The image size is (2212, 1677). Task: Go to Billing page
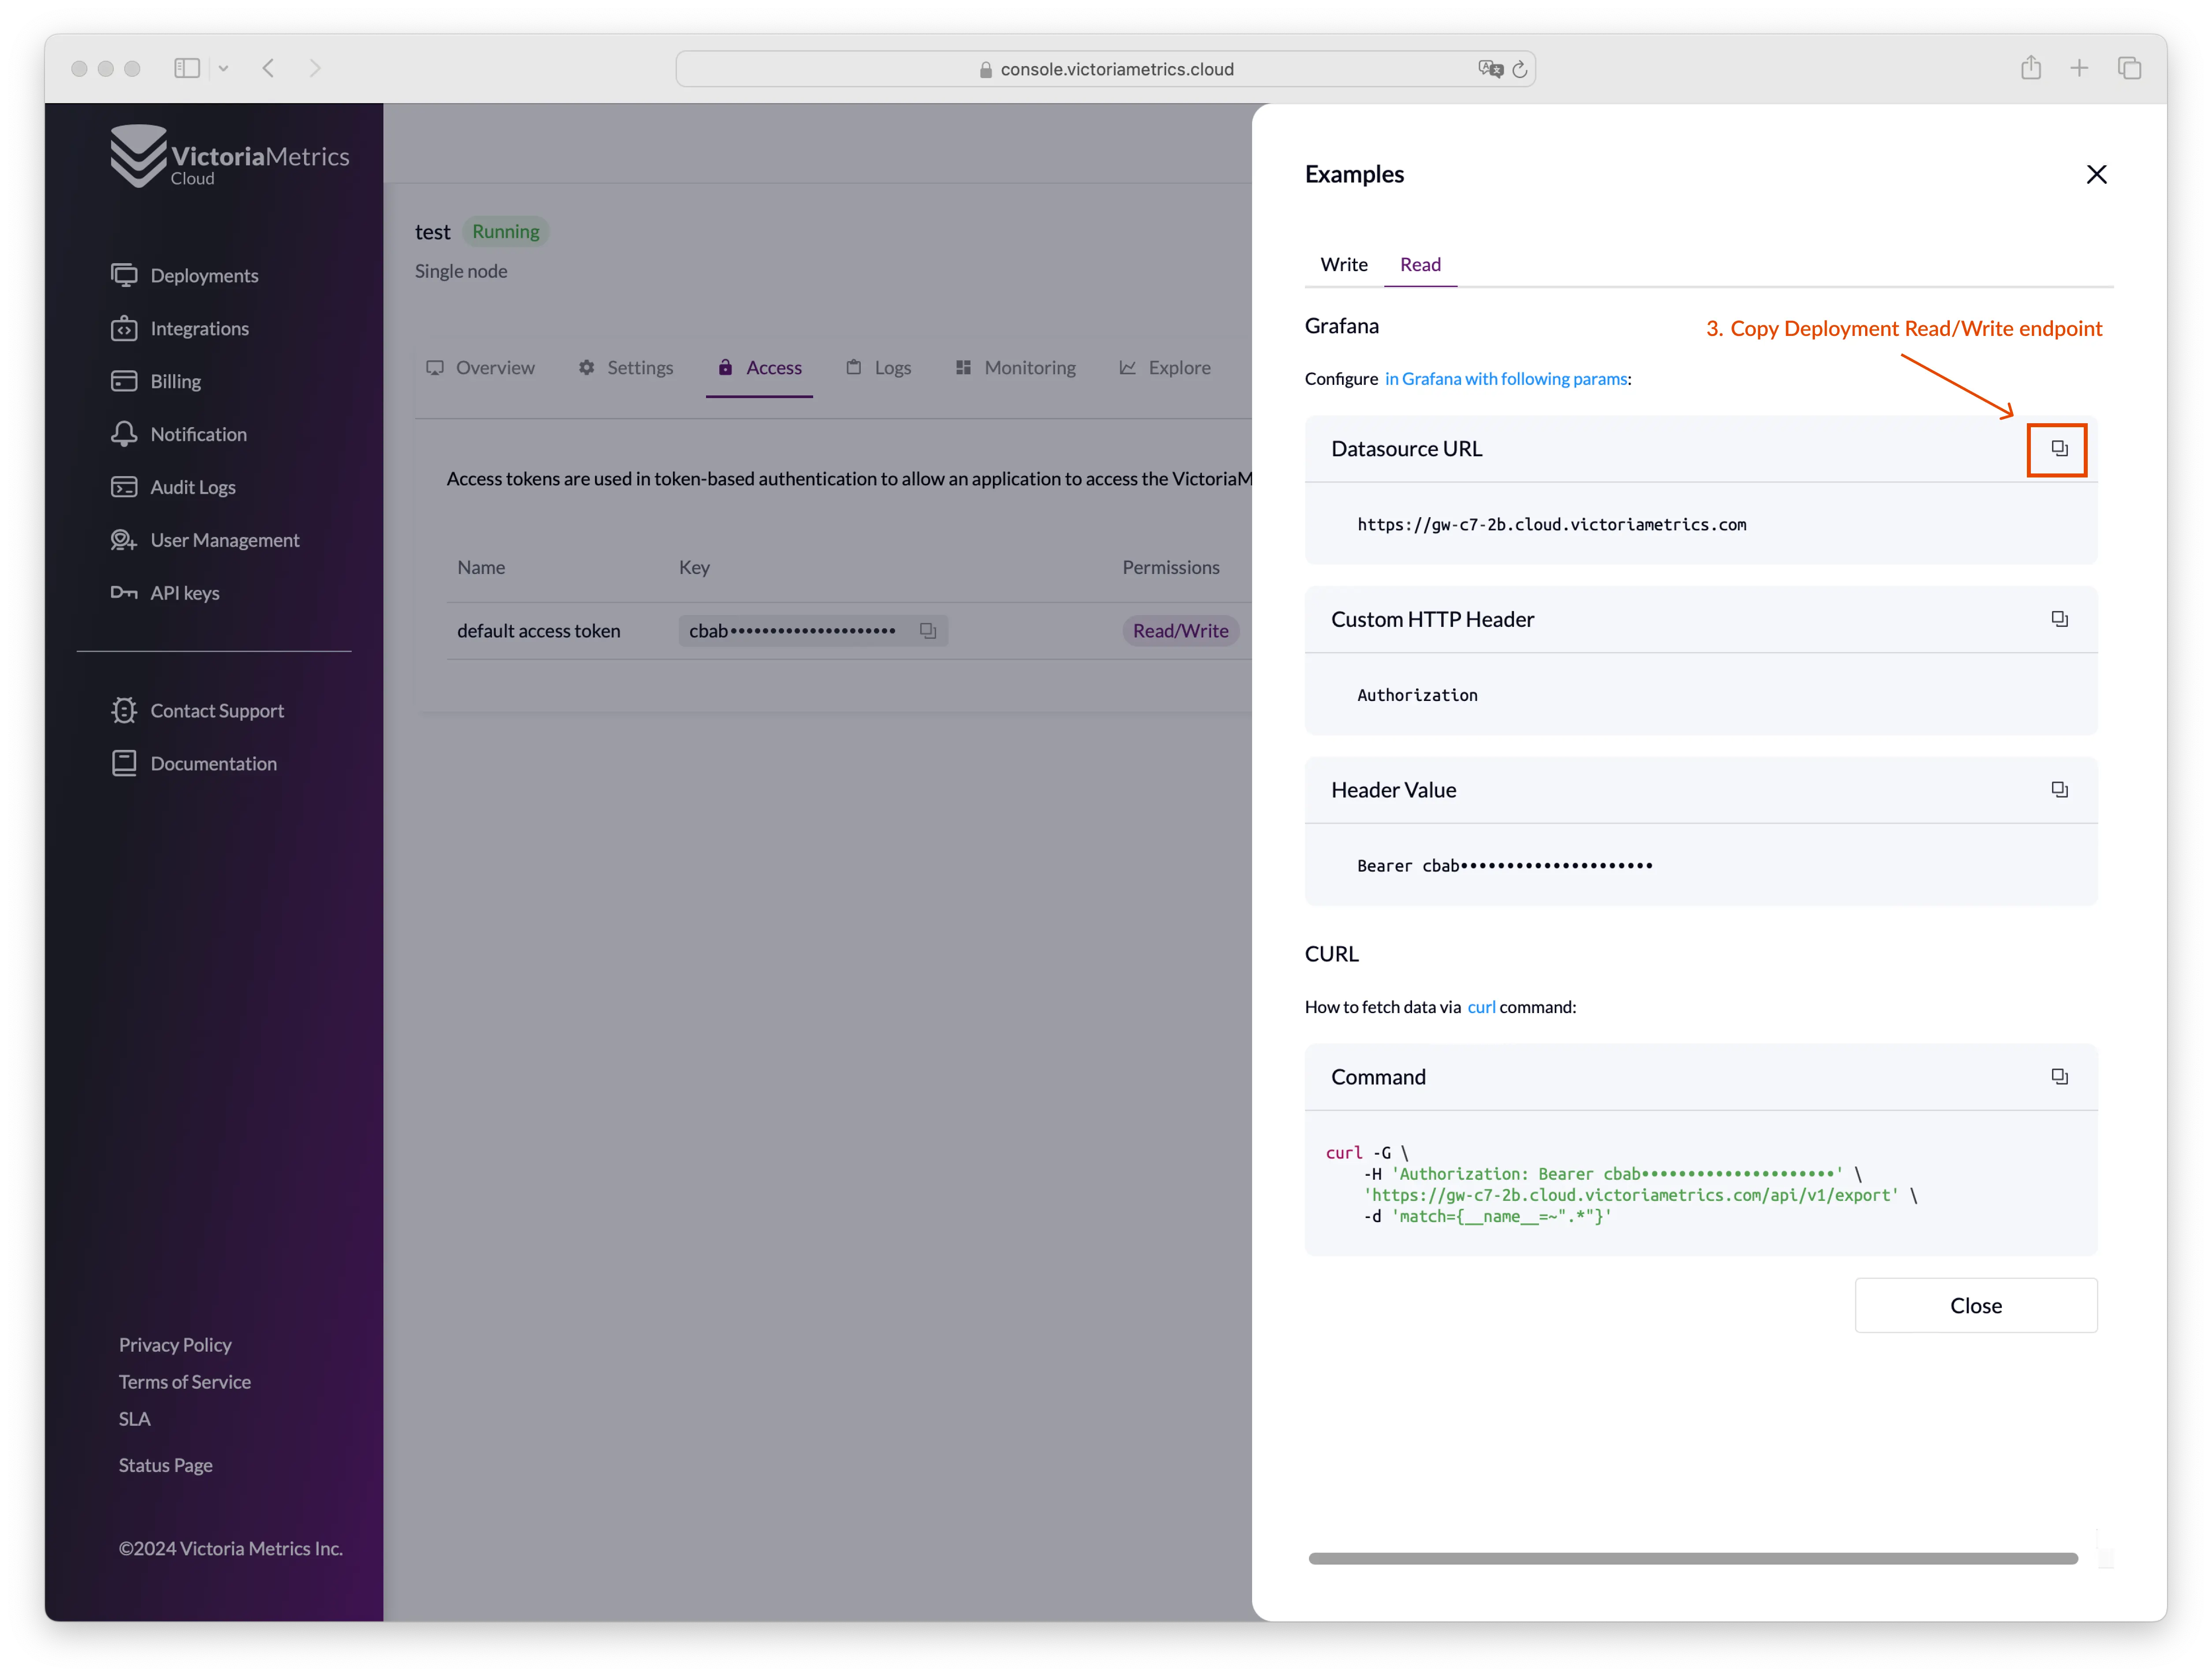156,381
